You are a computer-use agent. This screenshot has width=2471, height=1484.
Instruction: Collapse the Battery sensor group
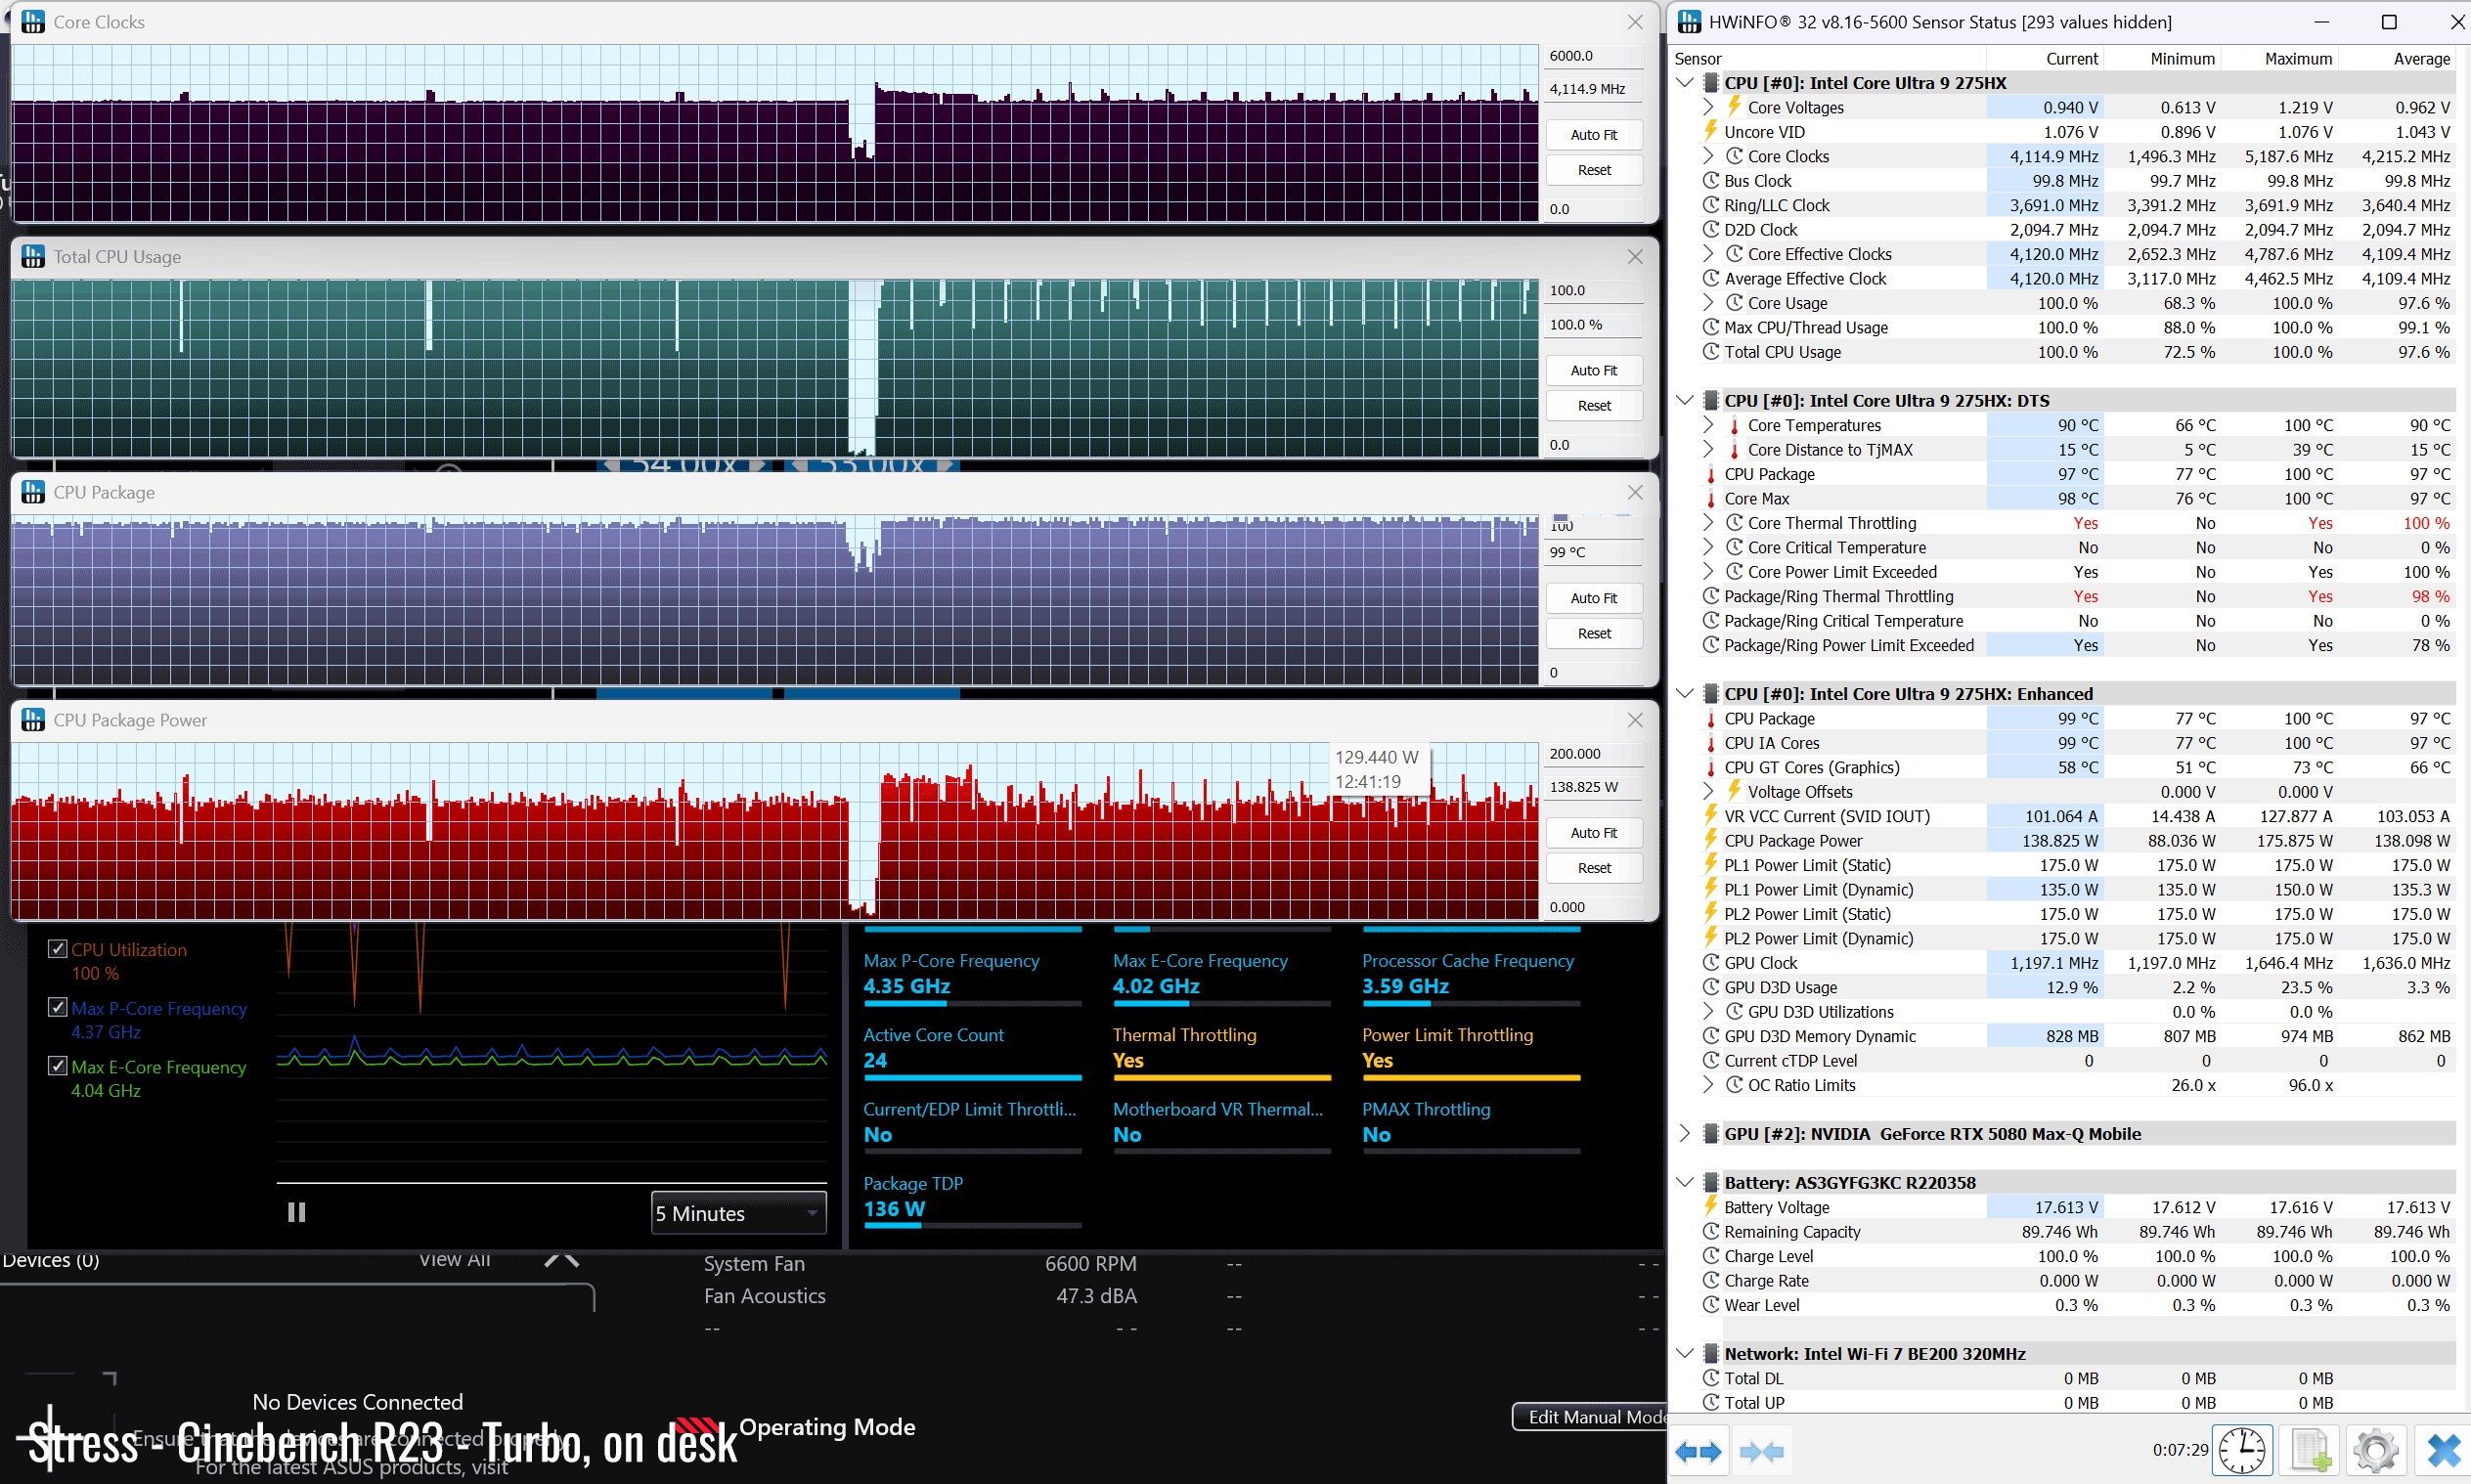(x=1685, y=1182)
